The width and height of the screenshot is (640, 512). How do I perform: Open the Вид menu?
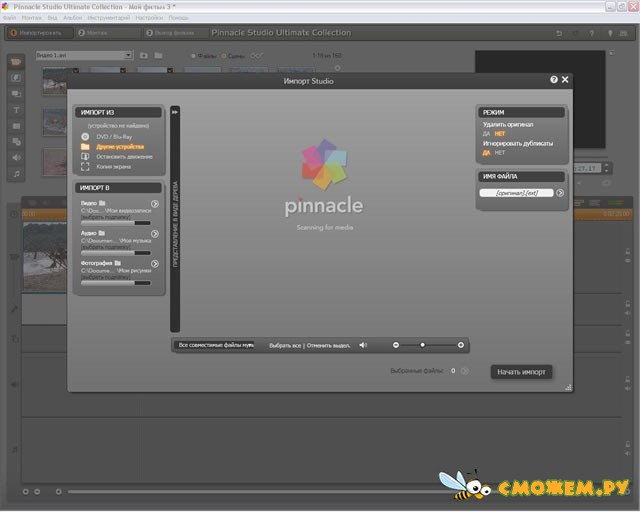52,18
